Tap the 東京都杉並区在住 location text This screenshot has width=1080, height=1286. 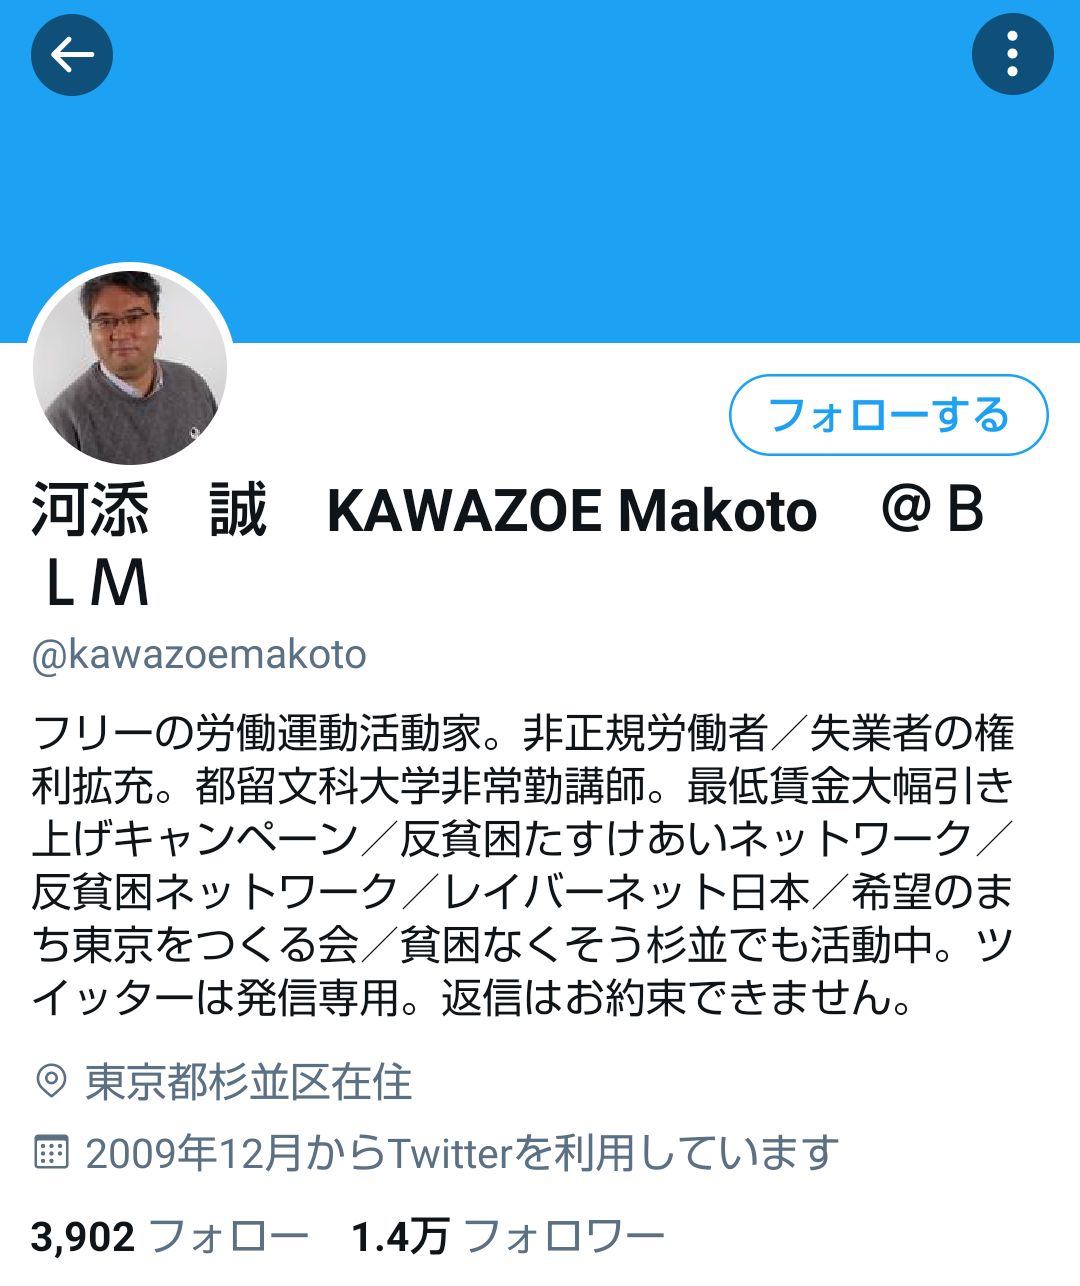click(248, 1082)
